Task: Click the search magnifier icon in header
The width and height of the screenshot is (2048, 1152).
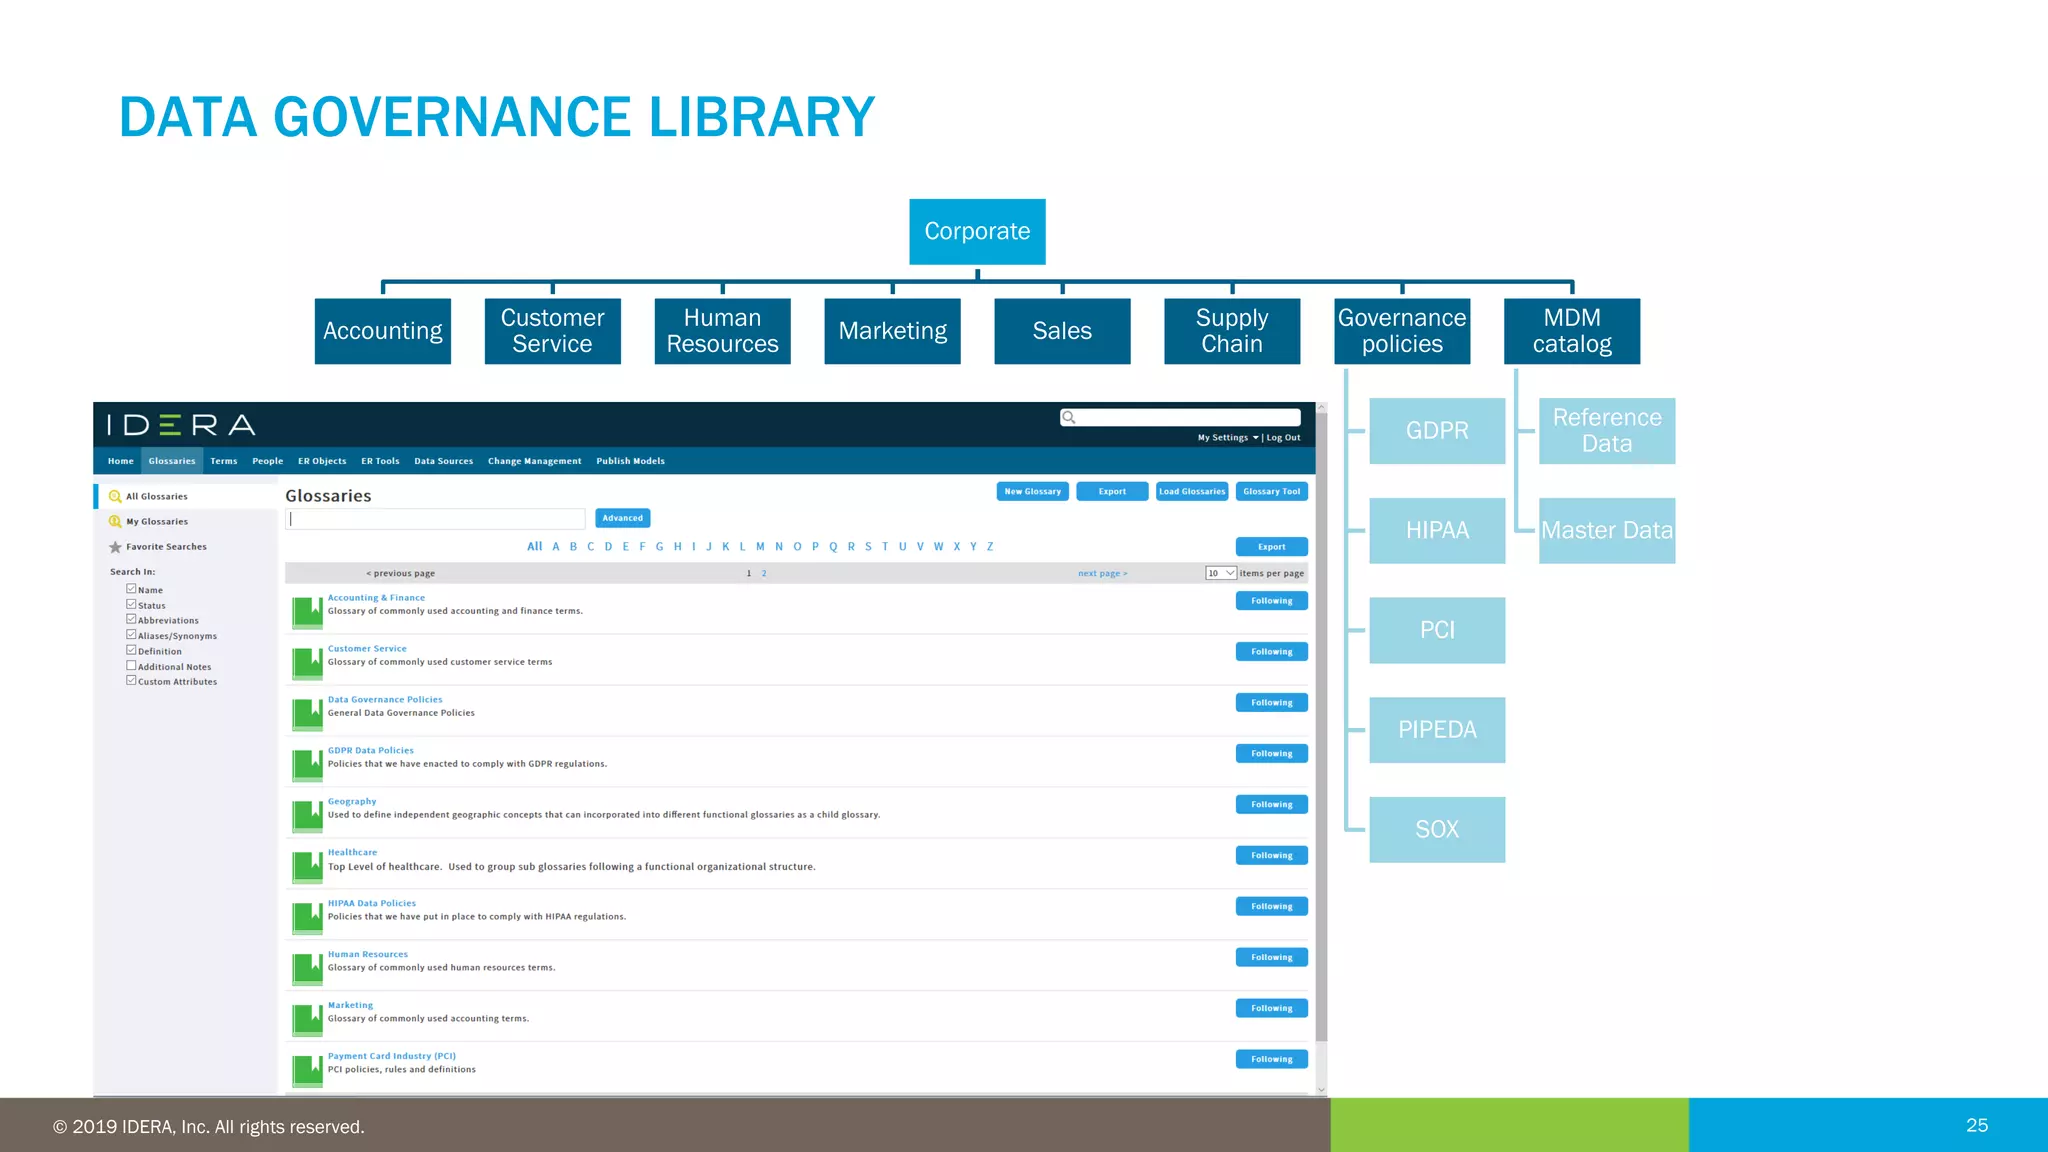Action: (x=1069, y=418)
